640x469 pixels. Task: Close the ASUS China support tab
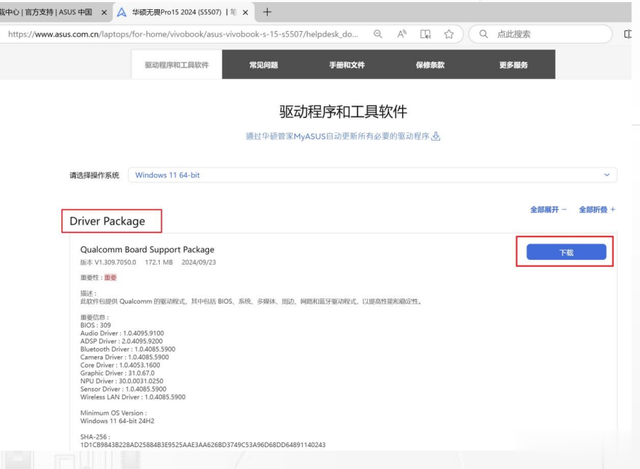pos(104,13)
